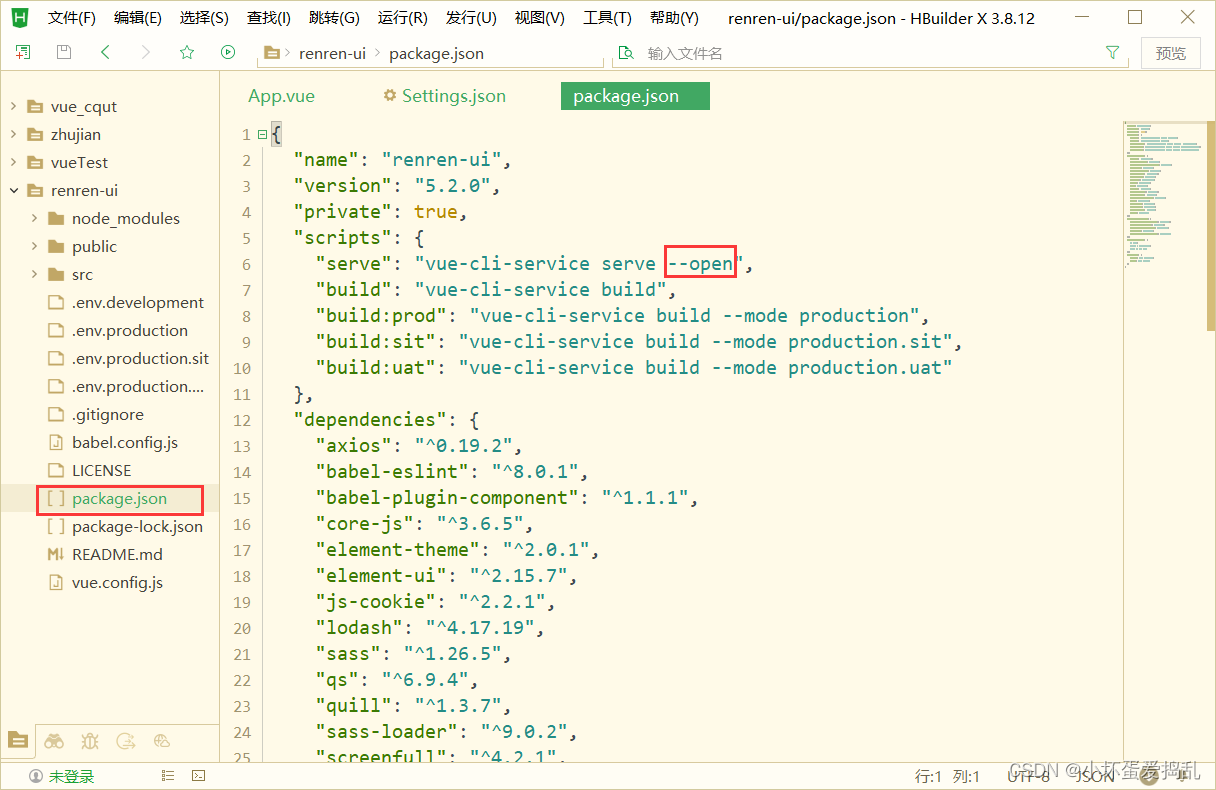Image resolution: width=1216 pixels, height=790 pixels.
Task: Toggle the document outline view icon
Action: tap(166, 774)
